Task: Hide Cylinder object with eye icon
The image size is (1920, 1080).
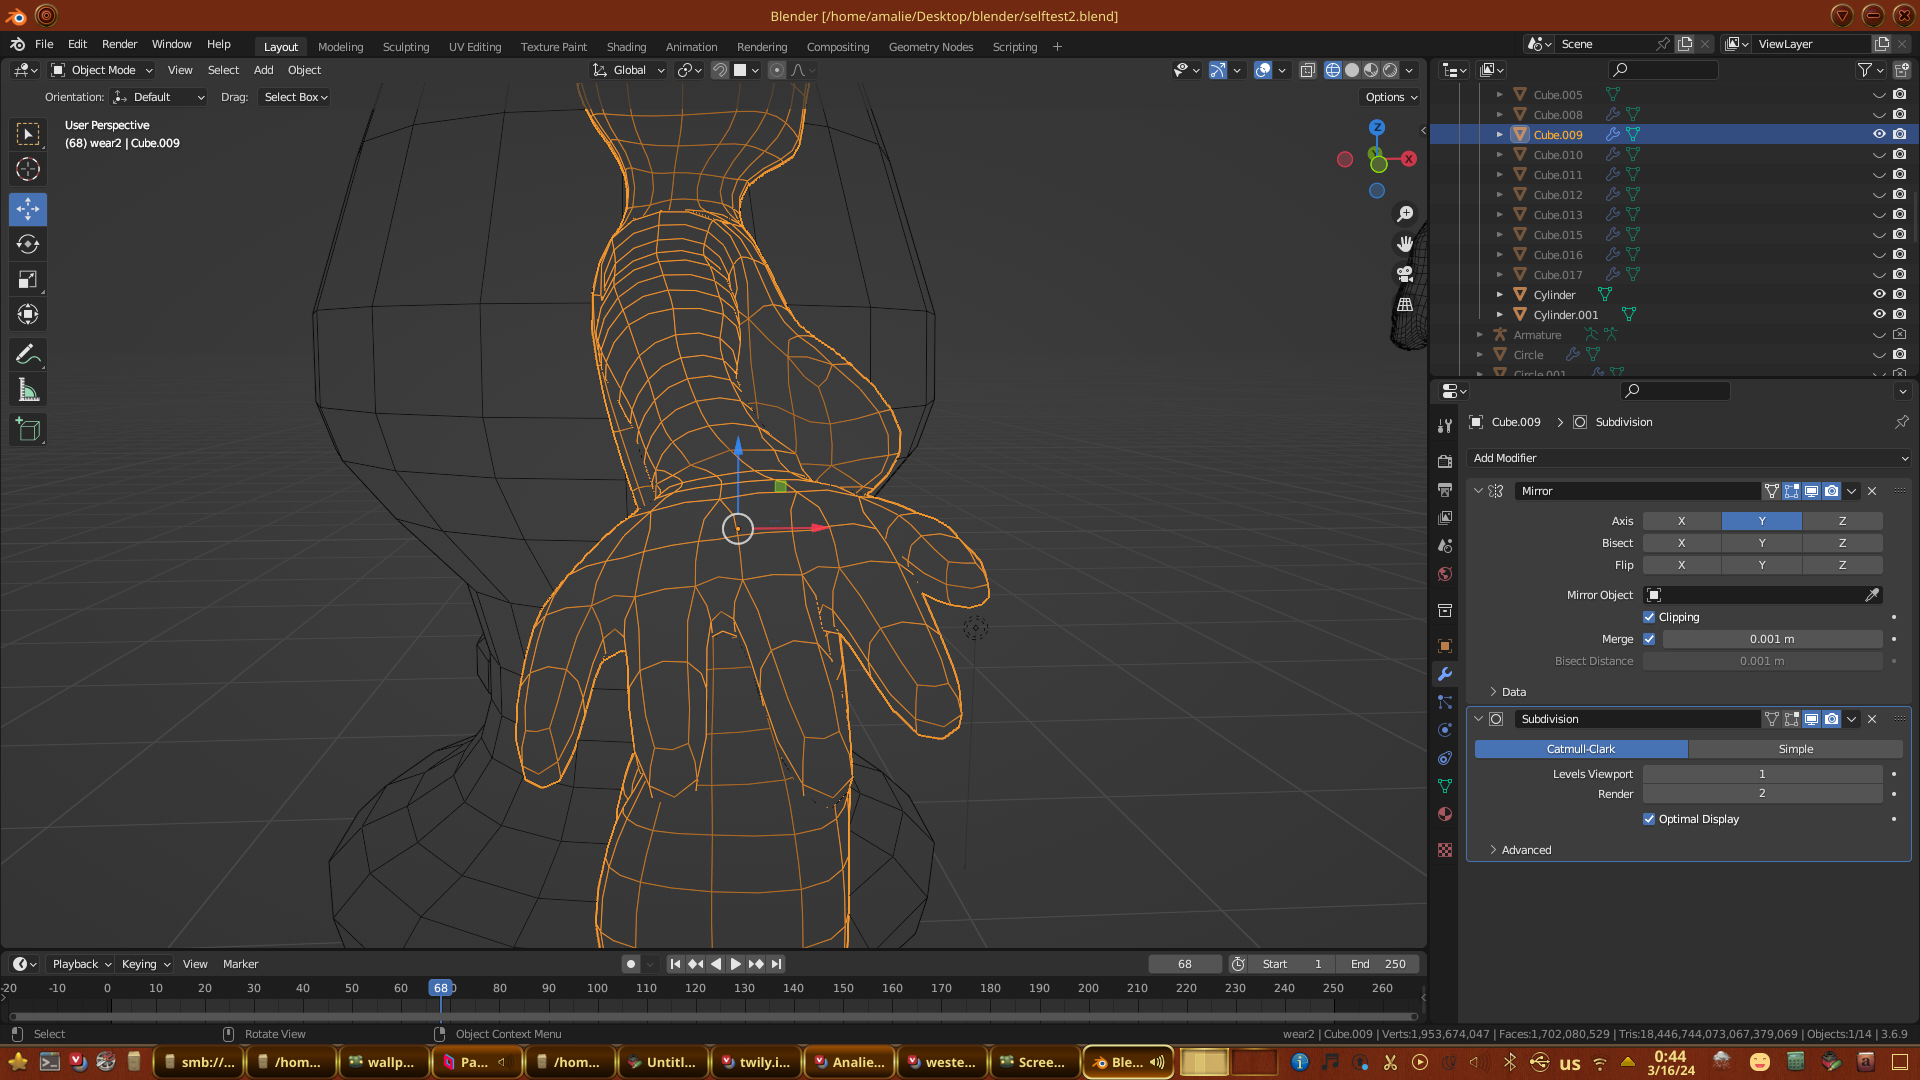Action: coord(1879,294)
